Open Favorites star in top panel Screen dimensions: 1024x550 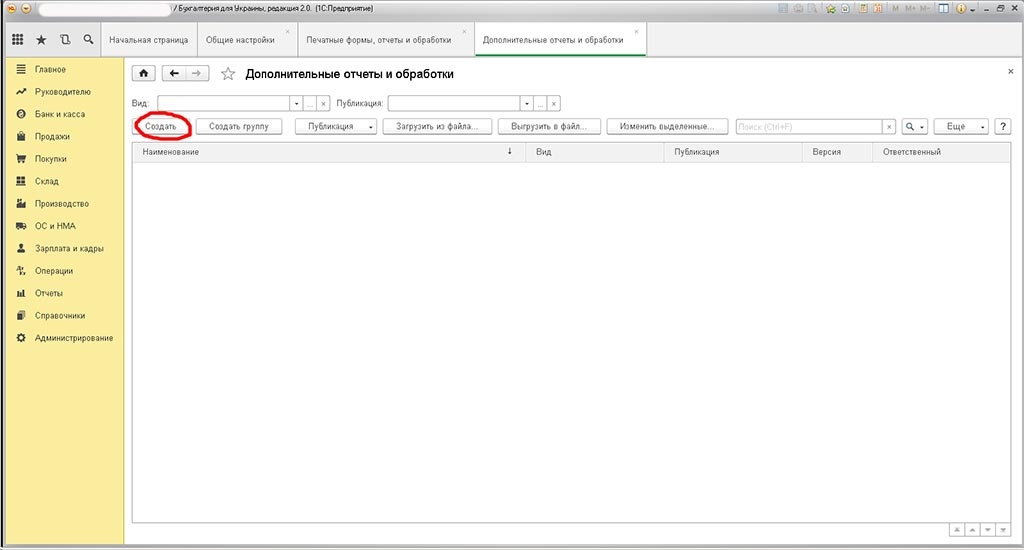[41, 40]
